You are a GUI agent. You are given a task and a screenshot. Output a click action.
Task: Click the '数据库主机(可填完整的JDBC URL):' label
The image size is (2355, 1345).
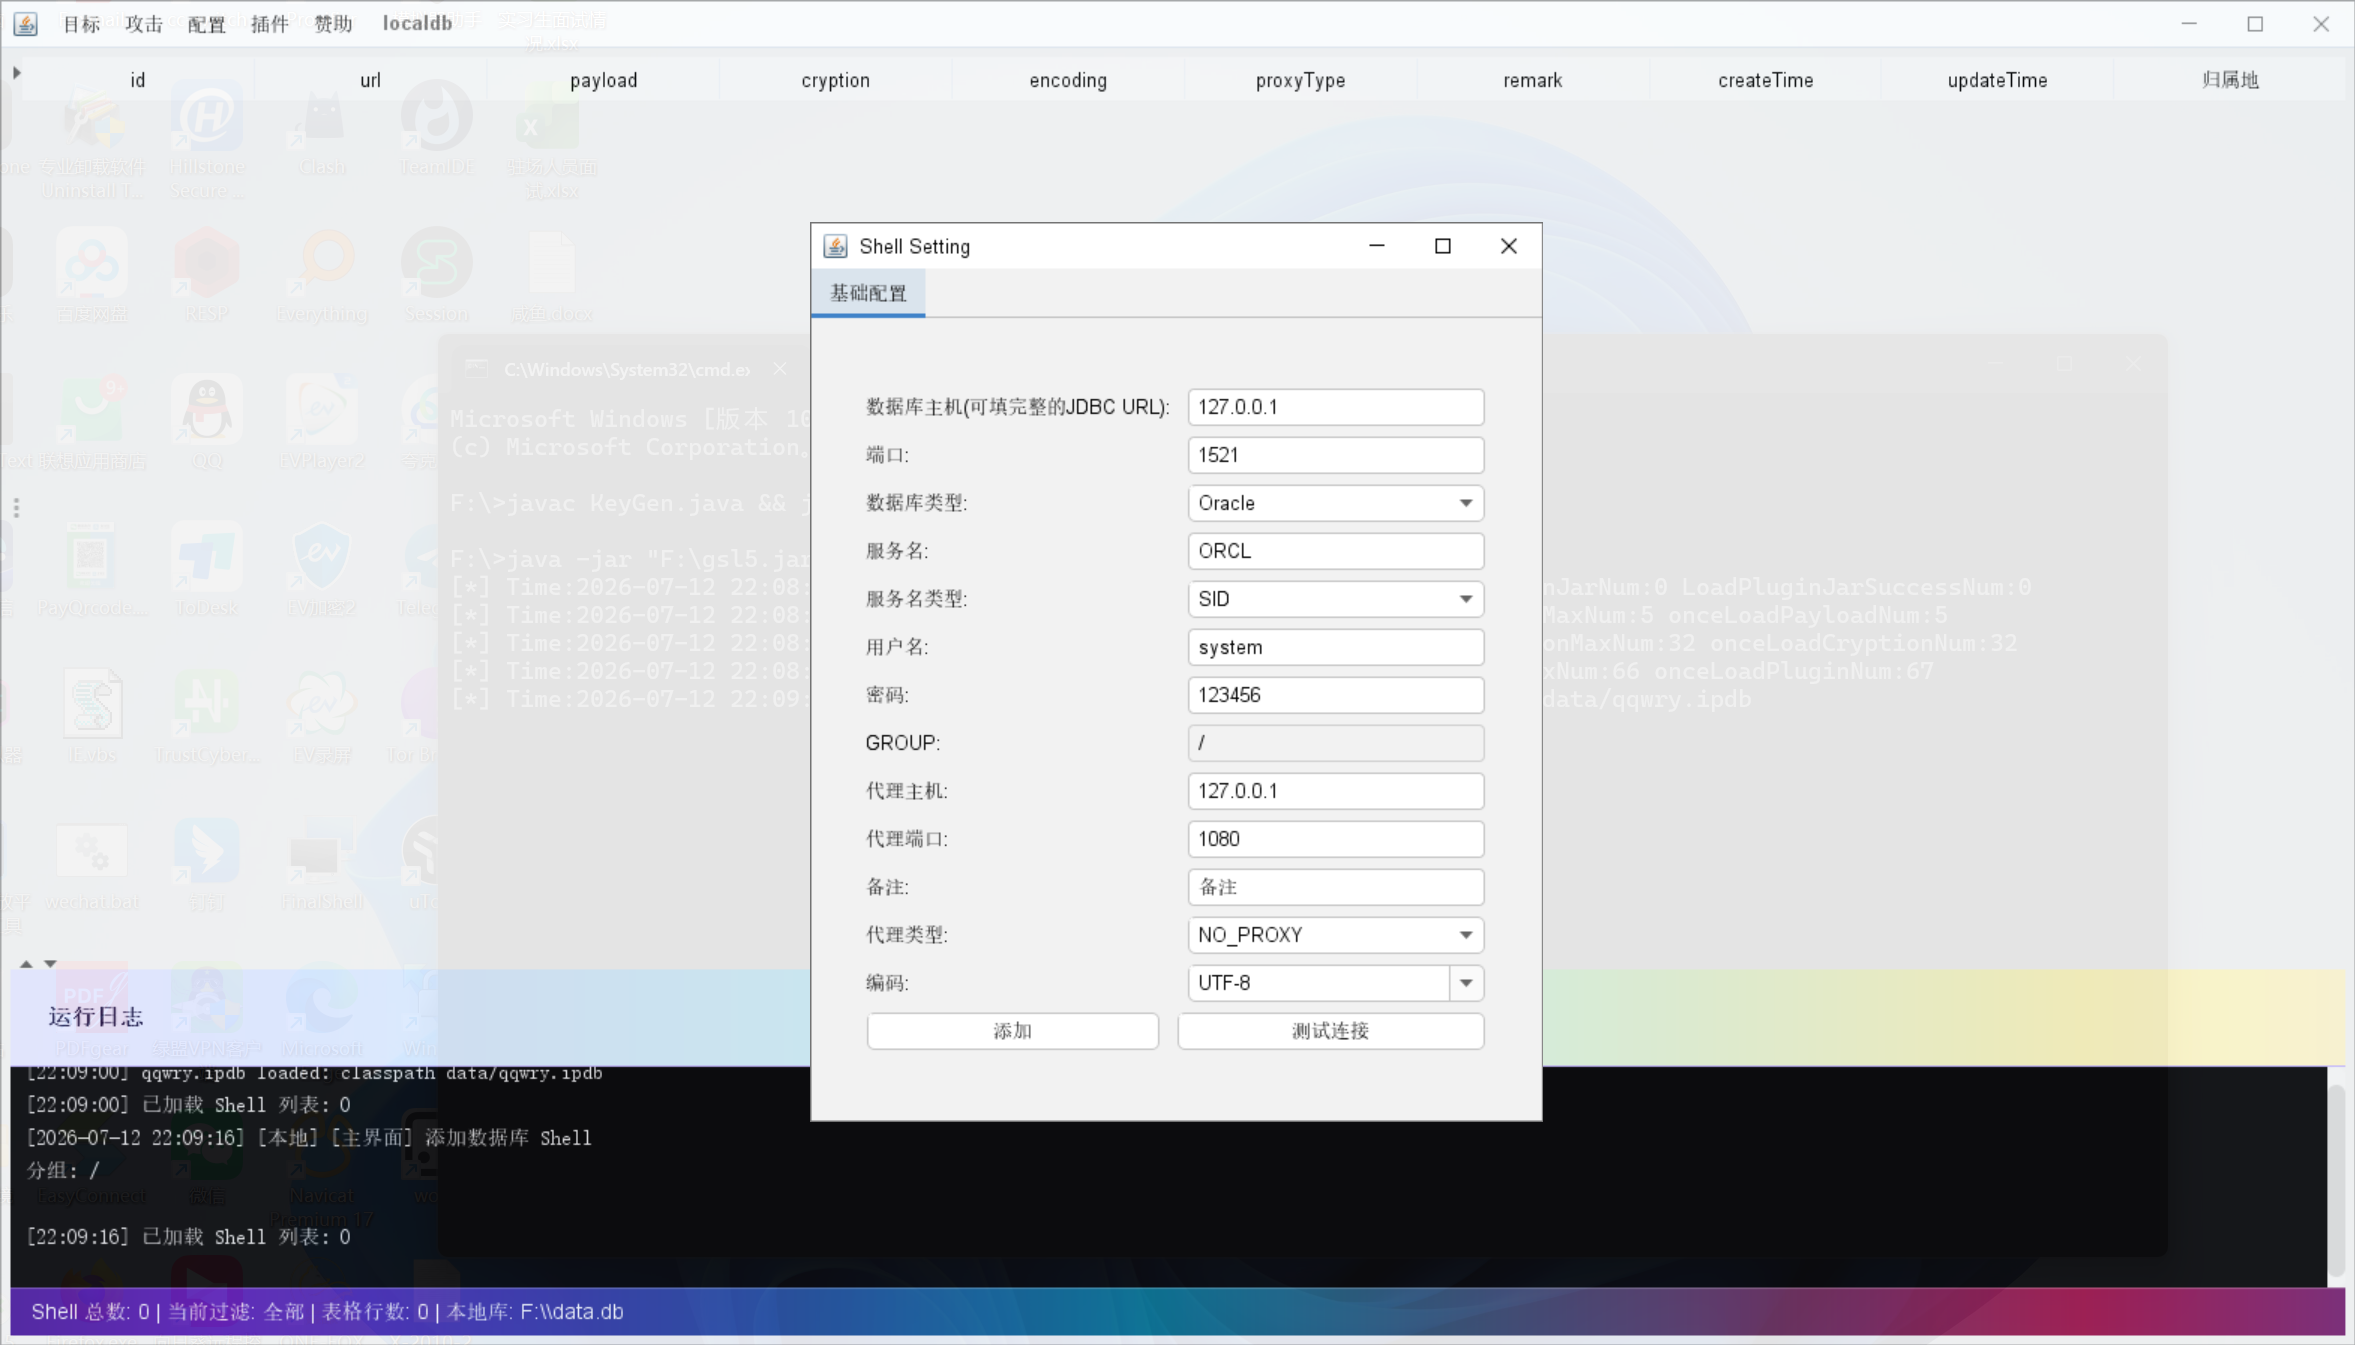[1017, 407]
